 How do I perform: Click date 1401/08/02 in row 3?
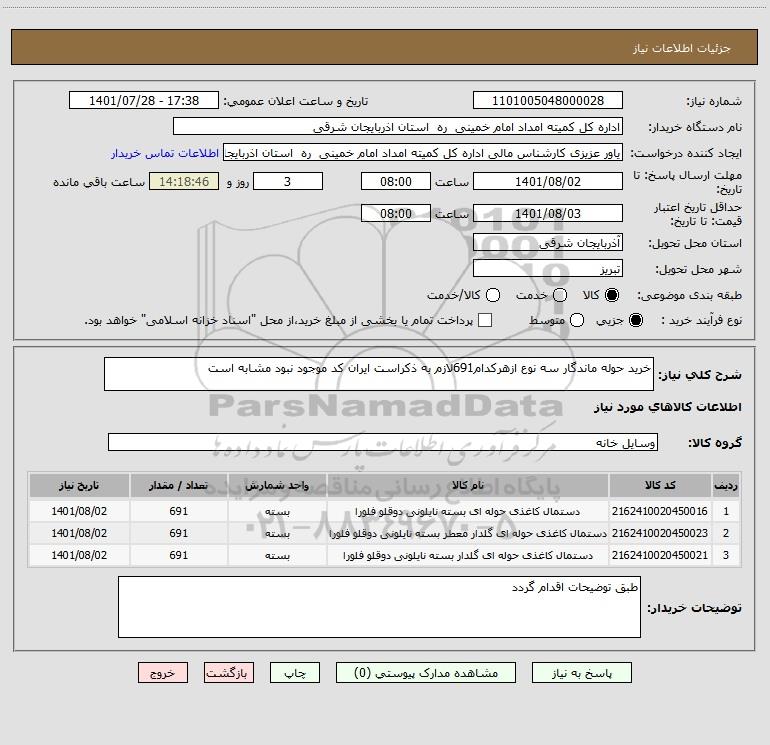[79, 555]
